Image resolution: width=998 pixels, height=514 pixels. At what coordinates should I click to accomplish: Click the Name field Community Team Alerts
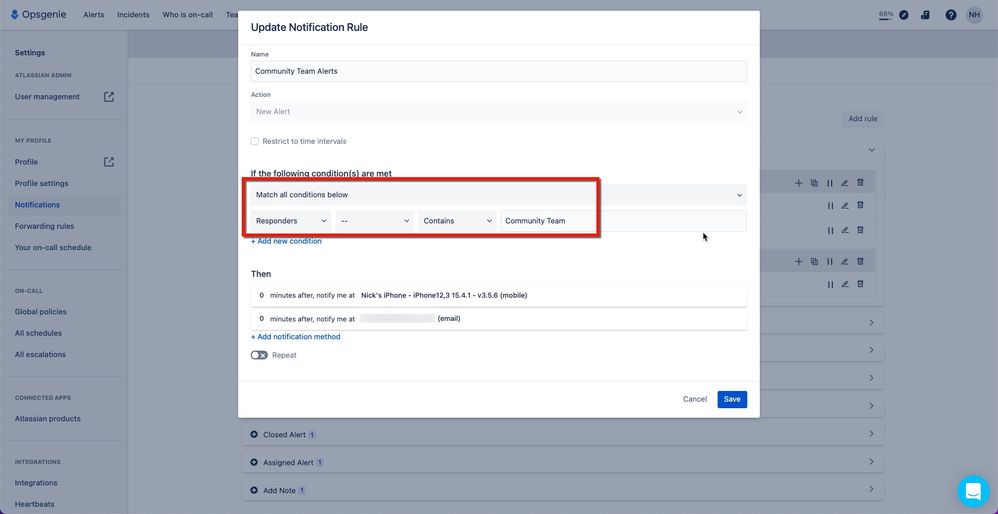[498, 71]
